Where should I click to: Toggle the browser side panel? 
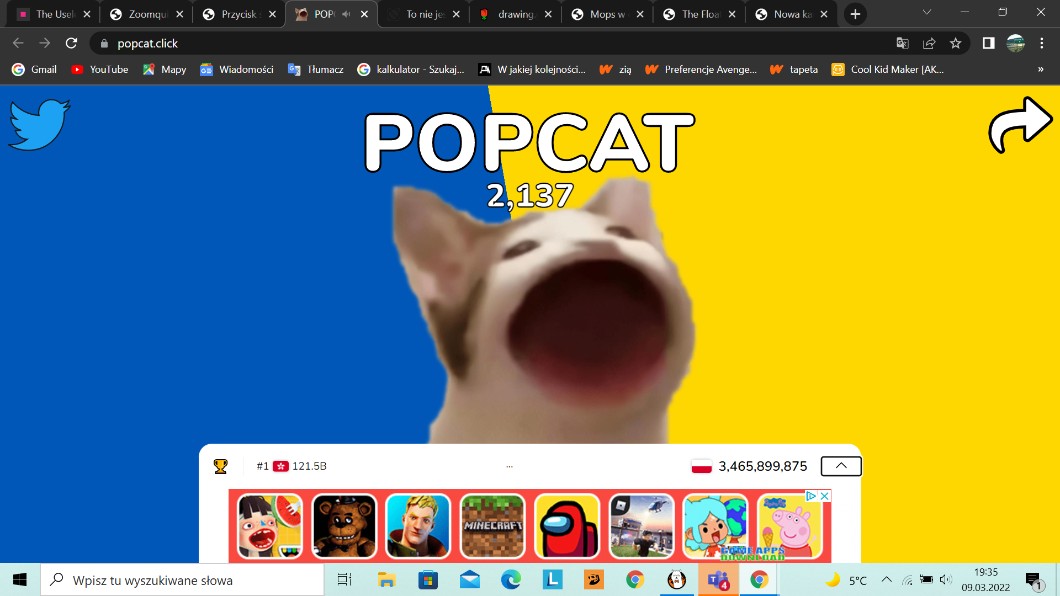(x=988, y=43)
